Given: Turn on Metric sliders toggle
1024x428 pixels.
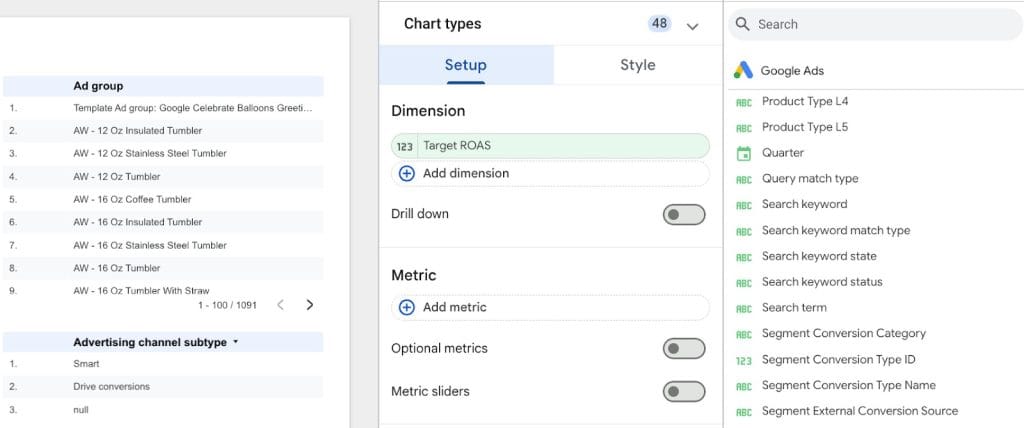Looking at the screenshot, I should pyautogui.click(x=684, y=391).
